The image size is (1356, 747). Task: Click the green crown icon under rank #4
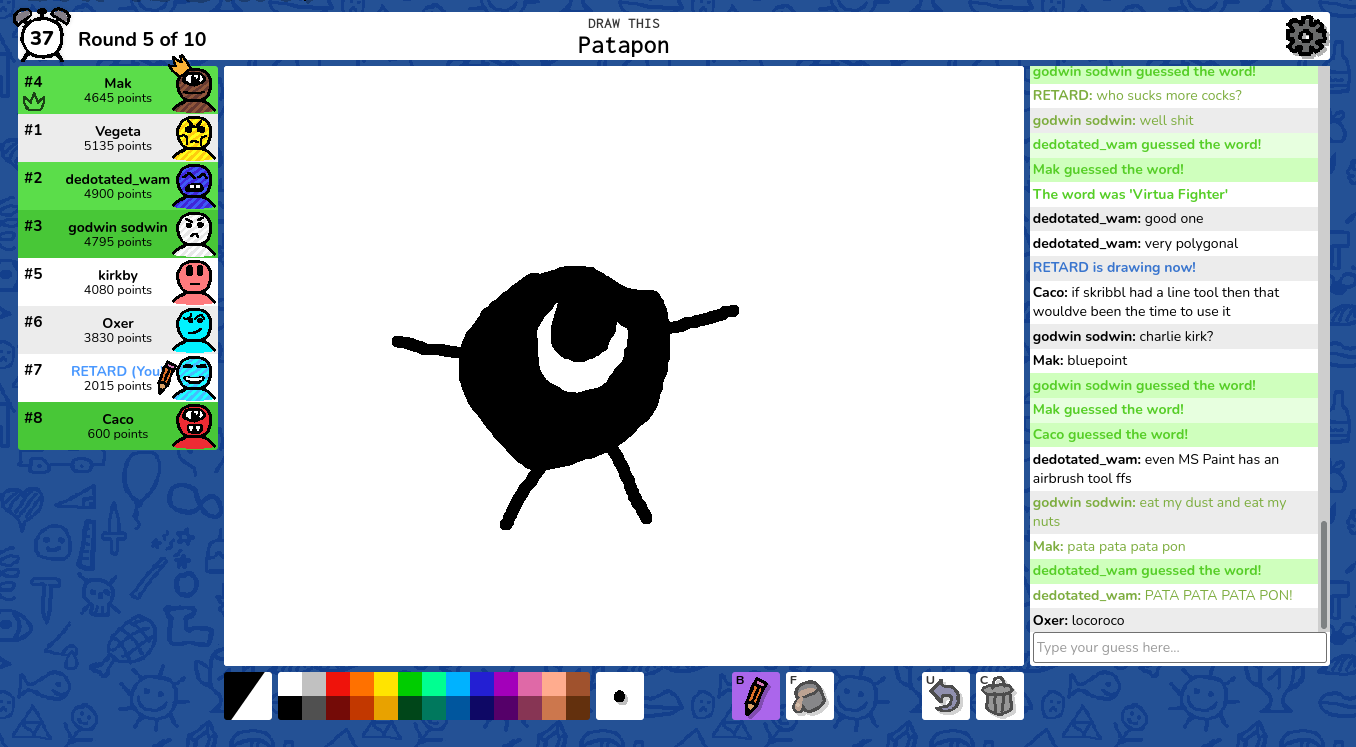34,100
